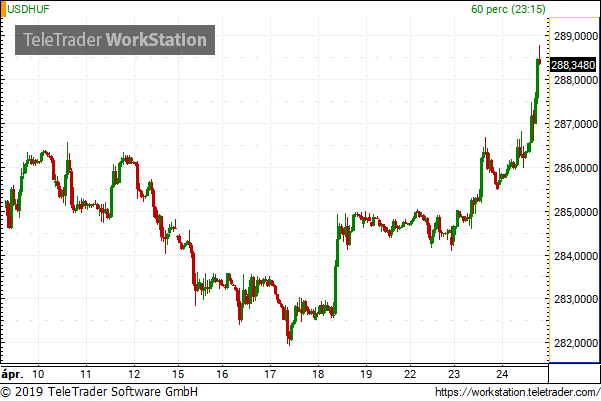Click the orange marker beside USDHUF
The width and height of the screenshot is (601, 401).
tap(3, 9)
